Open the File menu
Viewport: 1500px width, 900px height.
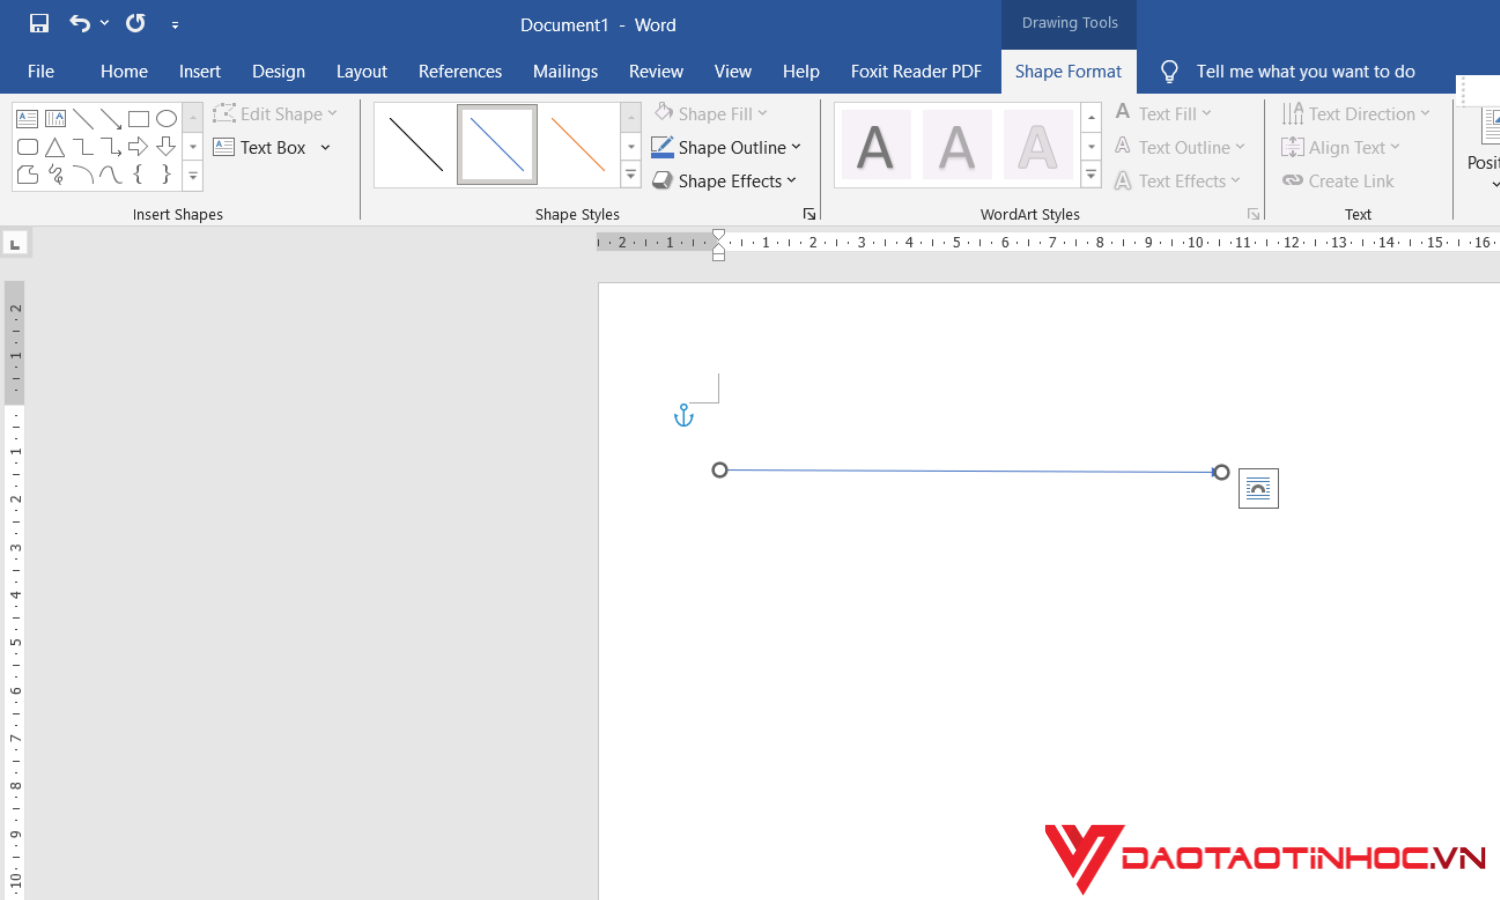tap(41, 71)
